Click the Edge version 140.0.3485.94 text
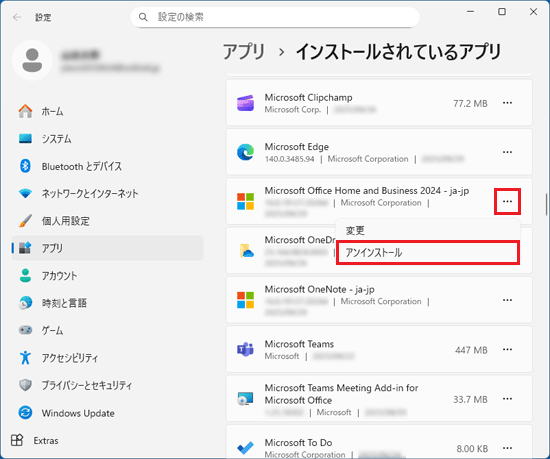The height and width of the screenshot is (459, 550). (289, 159)
